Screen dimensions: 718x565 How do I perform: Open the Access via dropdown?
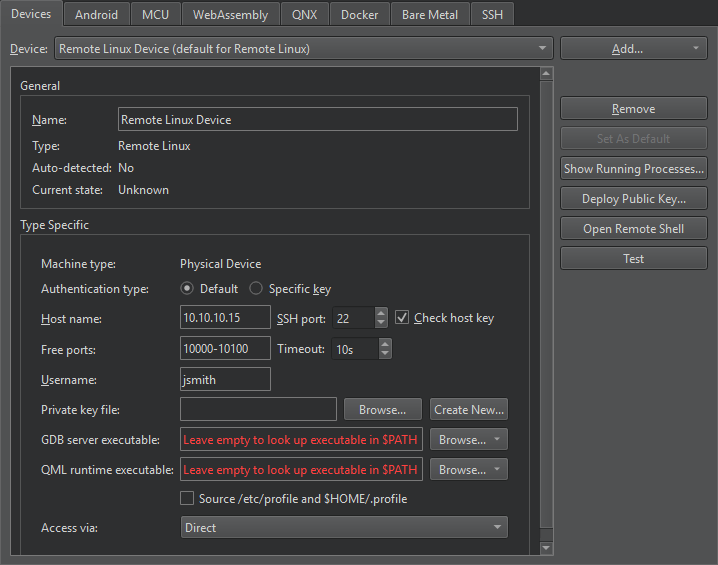pyautogui.click(x=344, y=527)
